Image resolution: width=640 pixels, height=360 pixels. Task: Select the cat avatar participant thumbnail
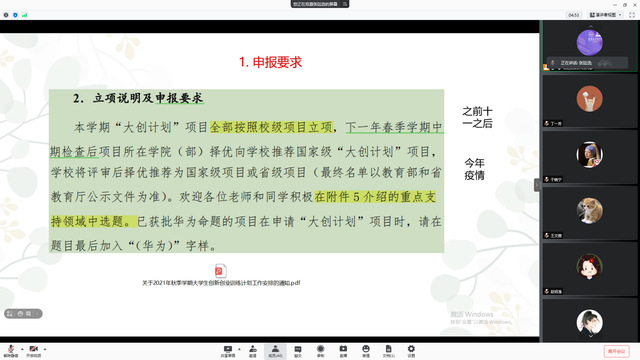pos(589,211)
